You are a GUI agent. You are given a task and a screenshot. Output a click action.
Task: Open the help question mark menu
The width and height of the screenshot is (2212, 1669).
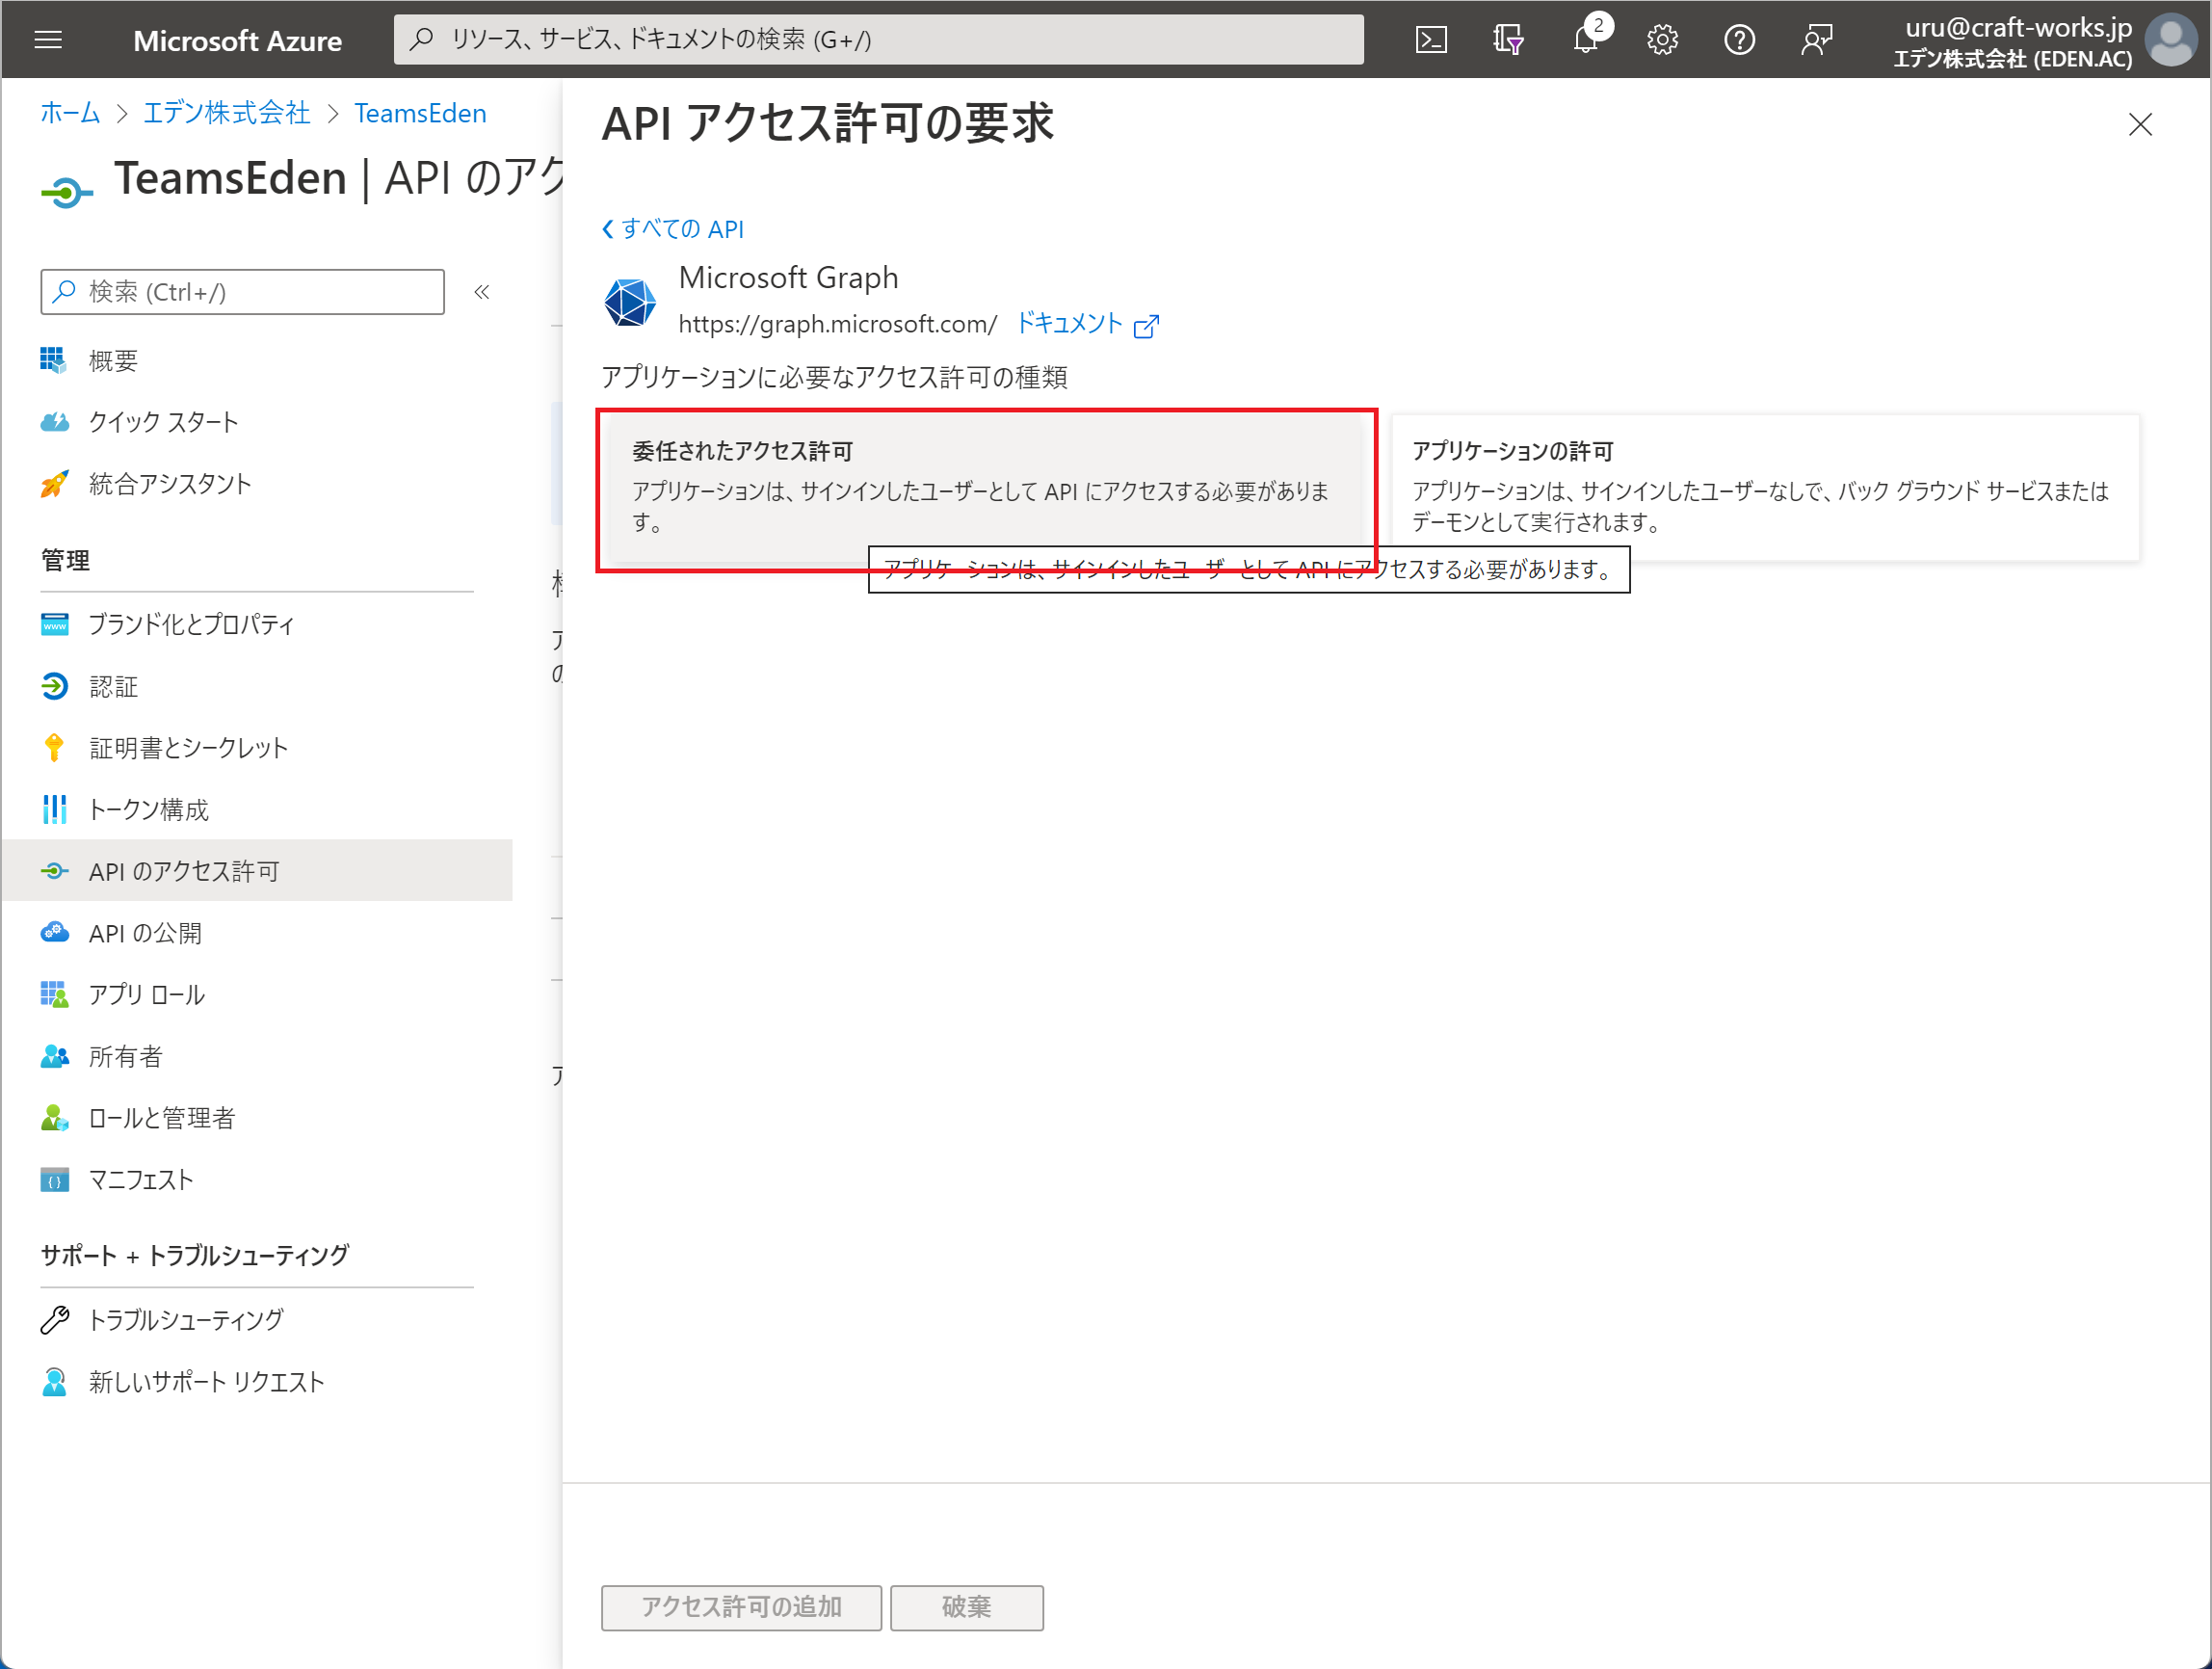click(1739, 40)
